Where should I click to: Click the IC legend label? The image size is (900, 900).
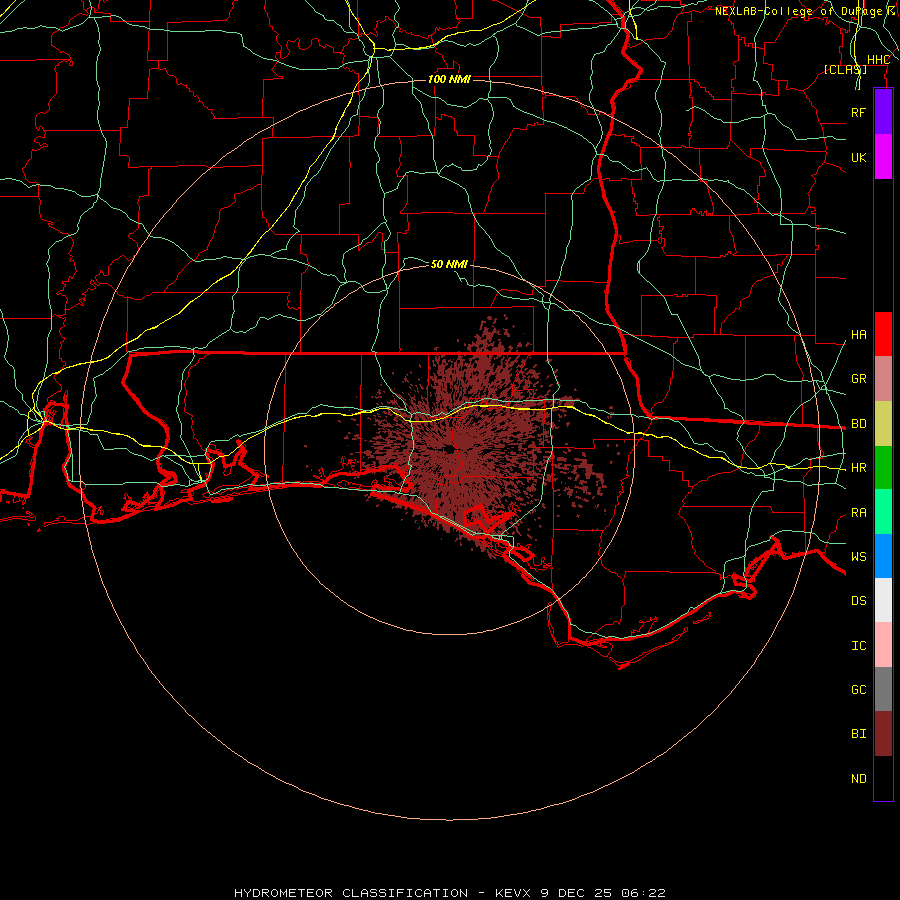(858, 646)
